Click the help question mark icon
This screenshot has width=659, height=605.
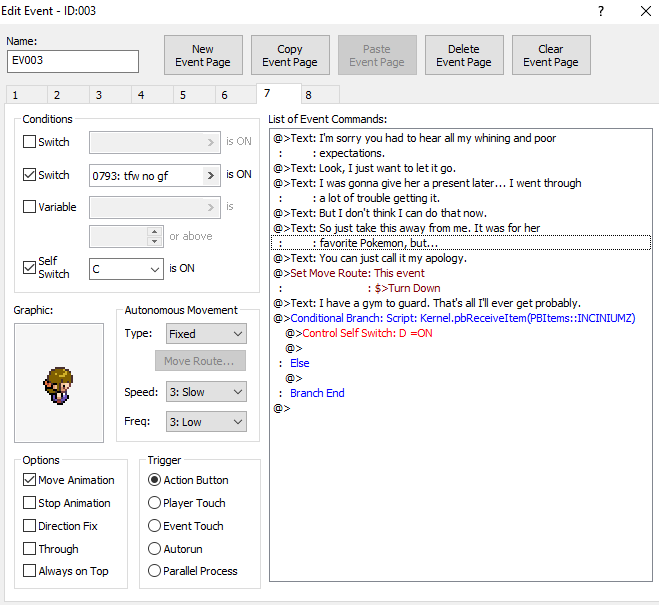point(601,12)
